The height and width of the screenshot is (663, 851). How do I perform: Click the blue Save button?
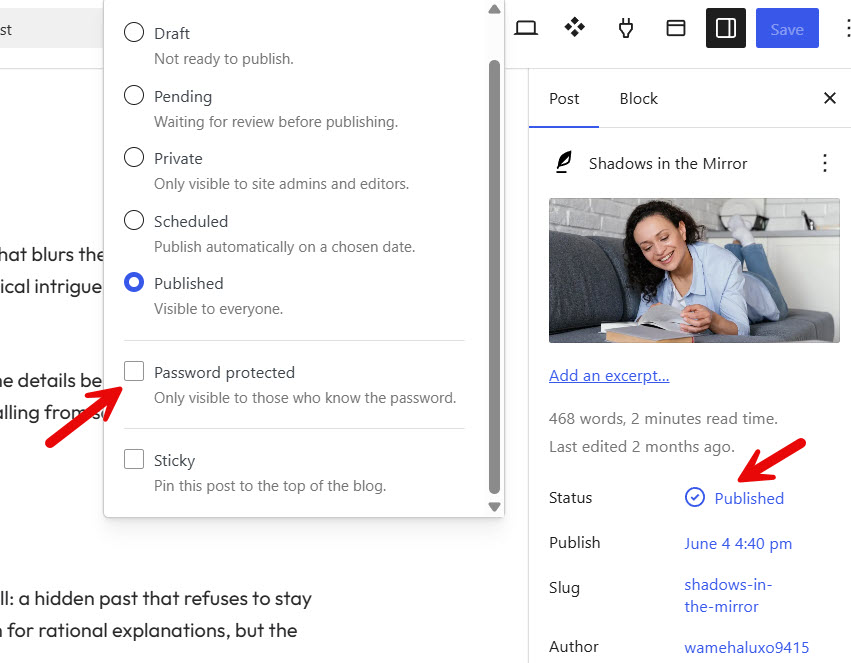tap(787, 28)
